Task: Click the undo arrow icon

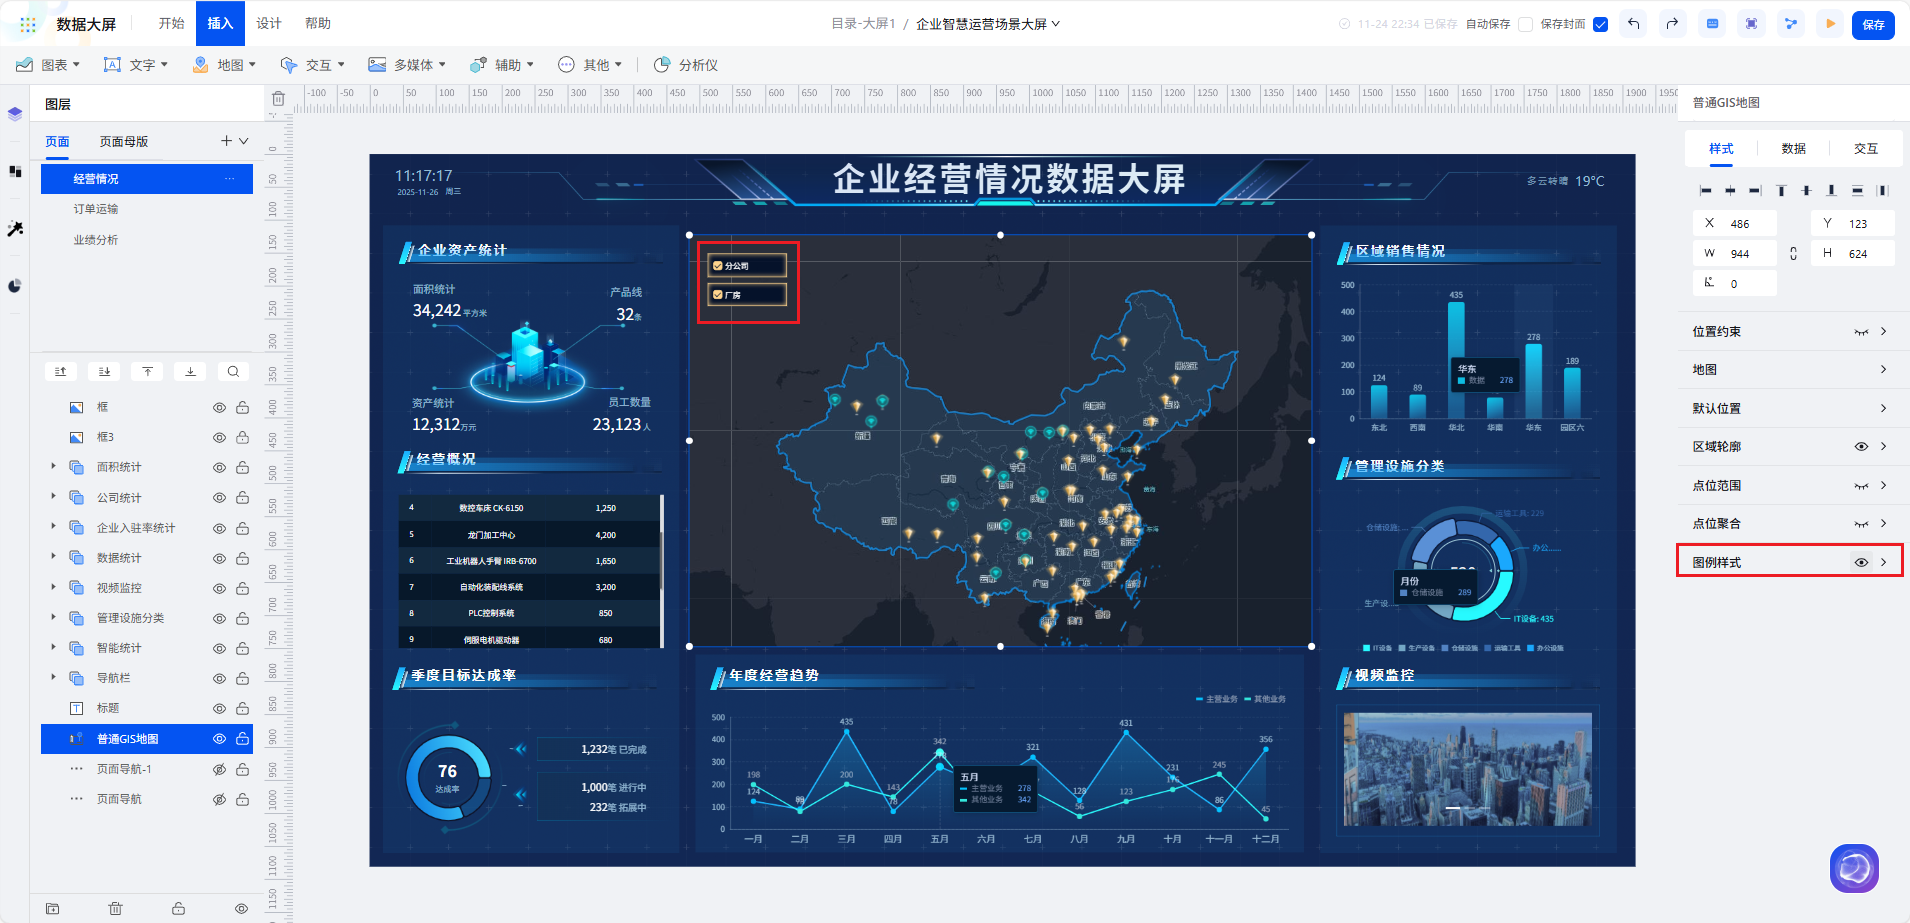Action: 1633,24
